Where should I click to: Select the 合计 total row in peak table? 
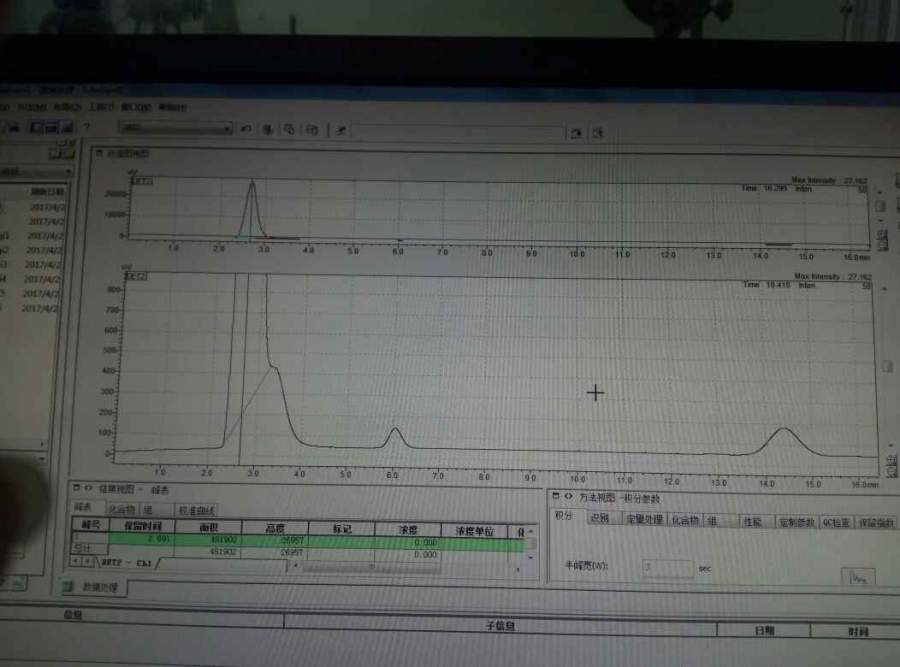[298, 553]
